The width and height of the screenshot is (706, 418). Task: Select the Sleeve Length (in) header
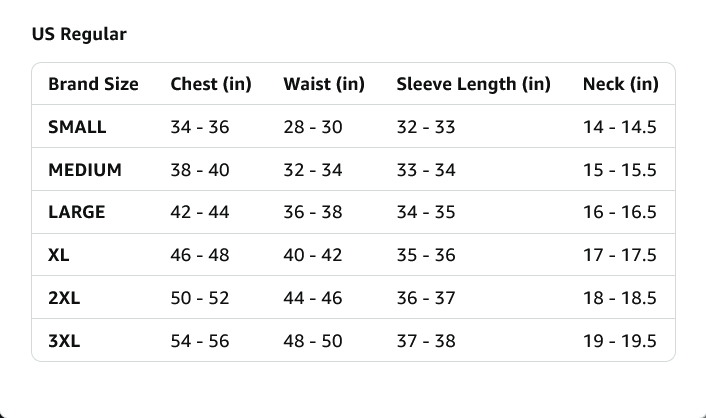coord(474,84)
